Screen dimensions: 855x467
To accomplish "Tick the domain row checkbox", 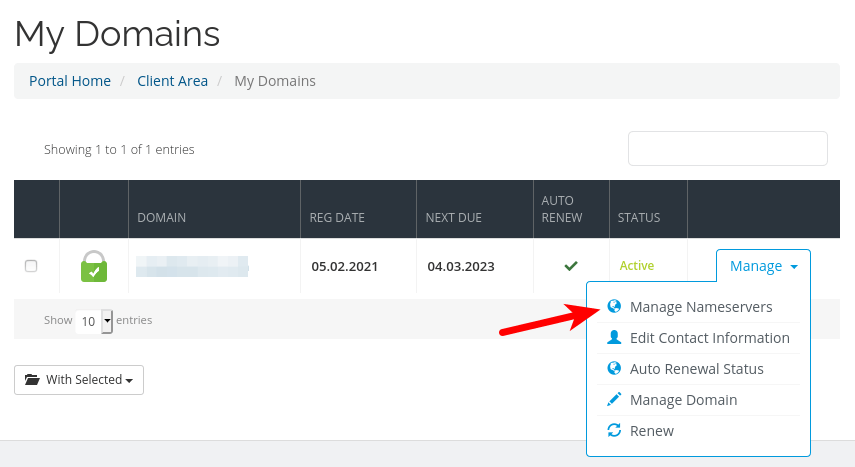I will click(x=31, y=266).
